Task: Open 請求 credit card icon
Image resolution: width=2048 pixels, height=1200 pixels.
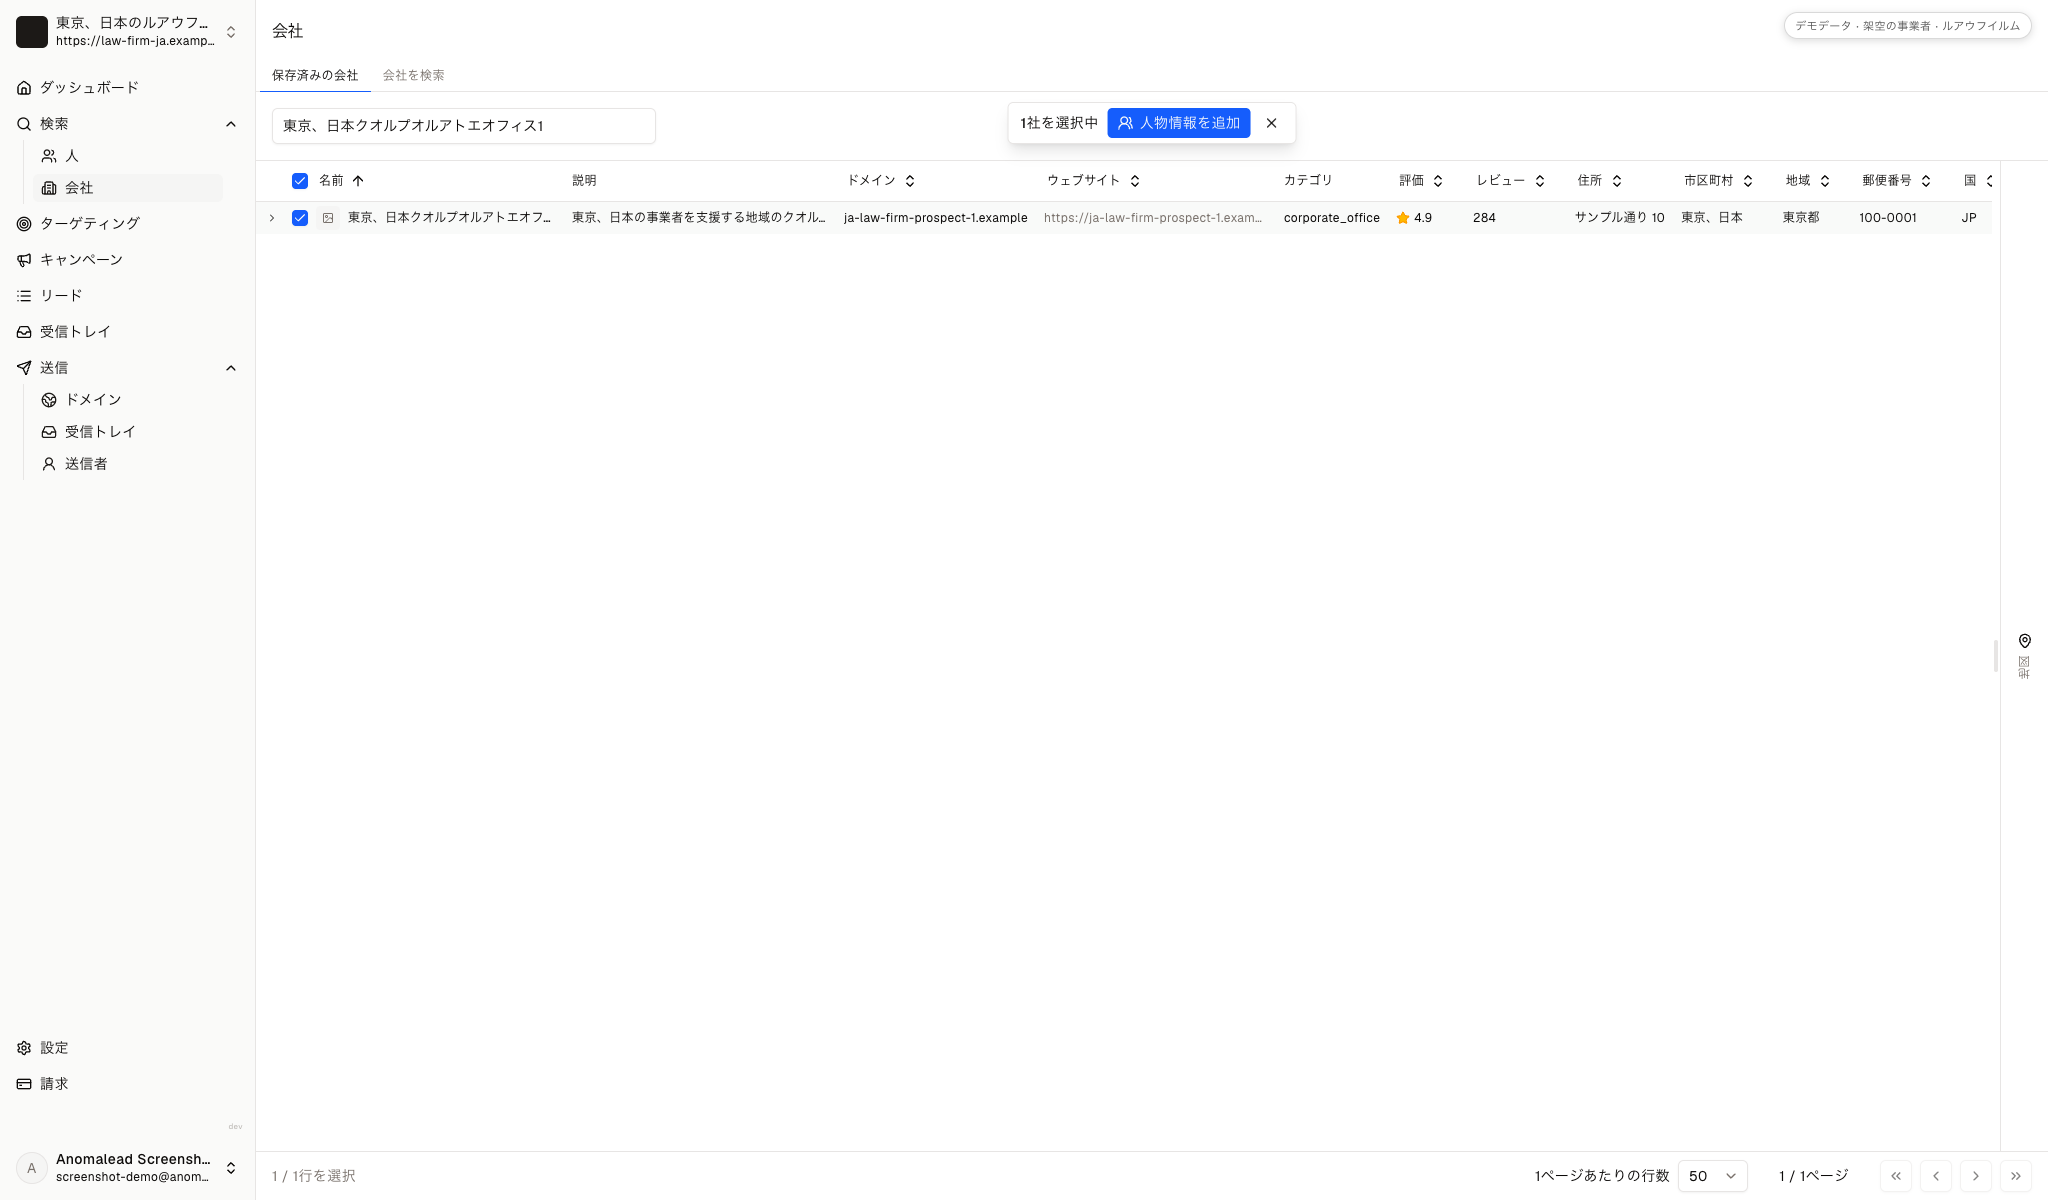Action: click(24, 1084)
